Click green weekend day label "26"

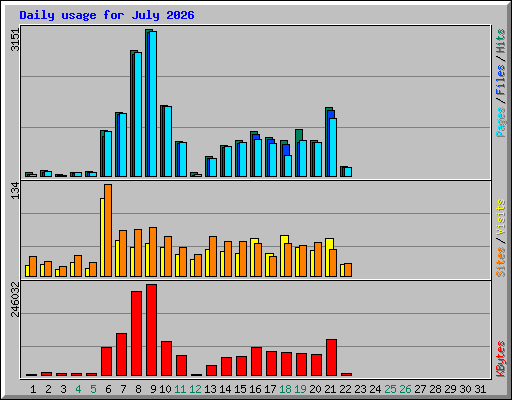[405, 389]
